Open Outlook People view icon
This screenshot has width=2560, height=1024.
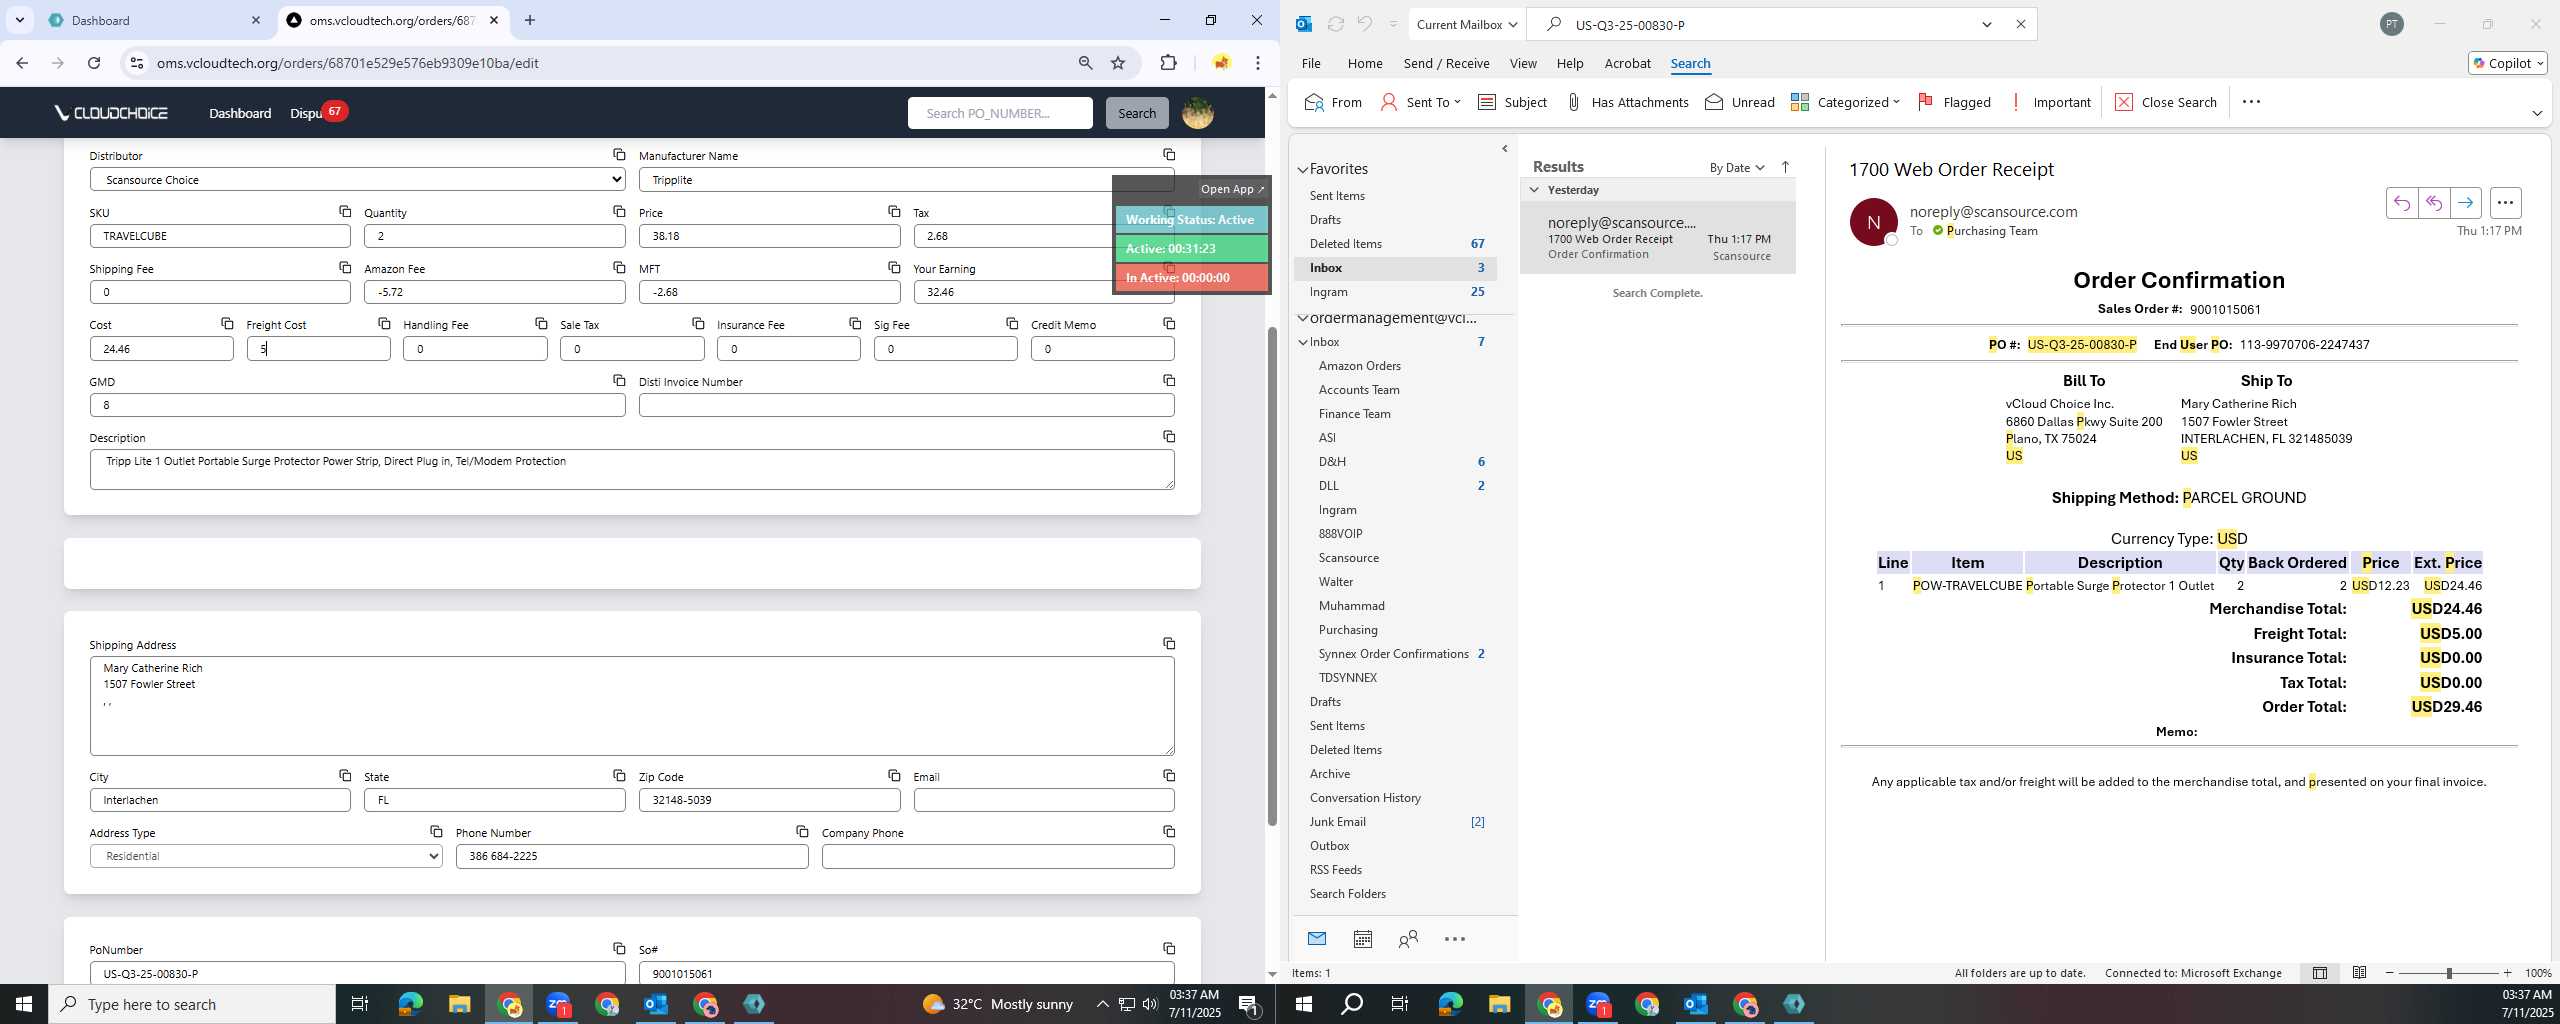click(x=1408, y=939)
